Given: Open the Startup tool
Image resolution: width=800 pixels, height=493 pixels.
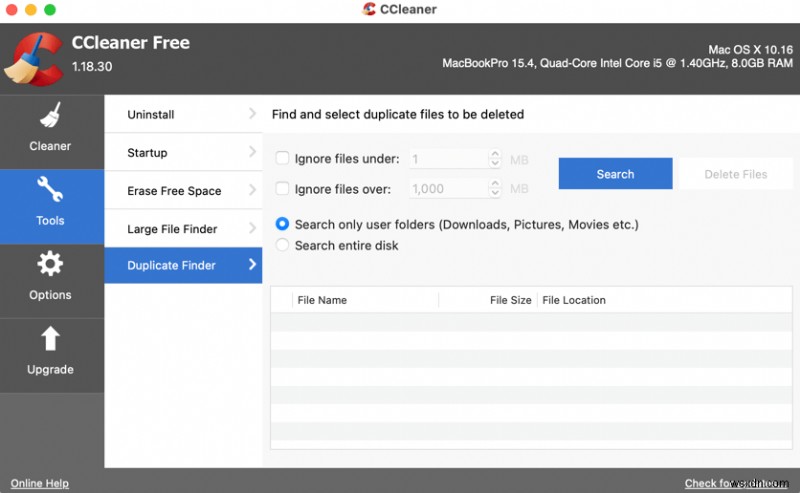Looking at the screenshot, I should [x=183, y=152].
